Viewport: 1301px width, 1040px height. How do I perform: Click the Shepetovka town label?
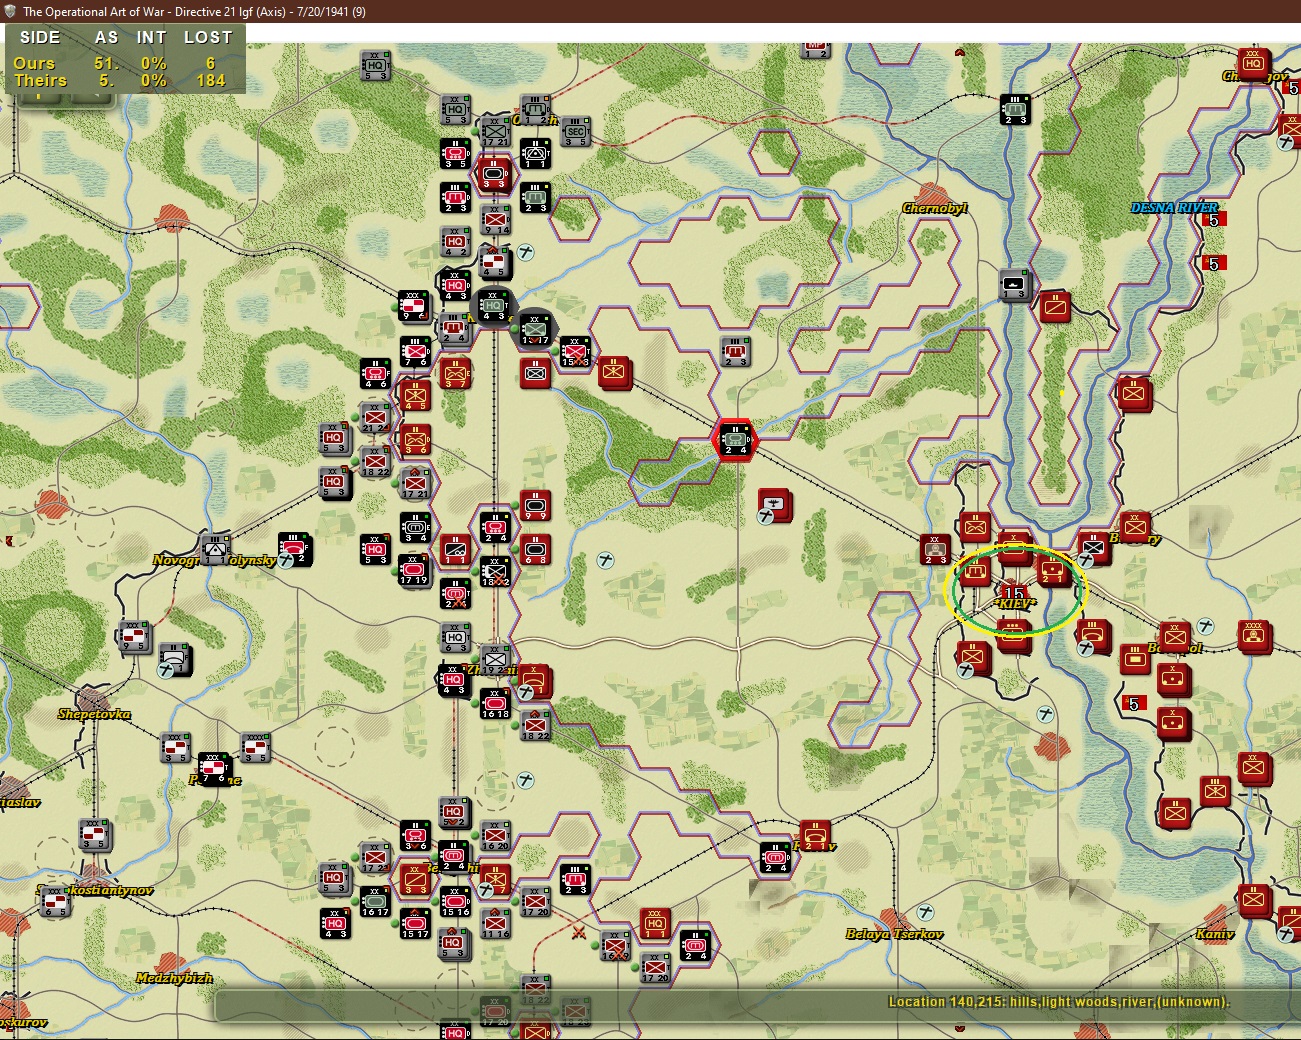(94, 714)
